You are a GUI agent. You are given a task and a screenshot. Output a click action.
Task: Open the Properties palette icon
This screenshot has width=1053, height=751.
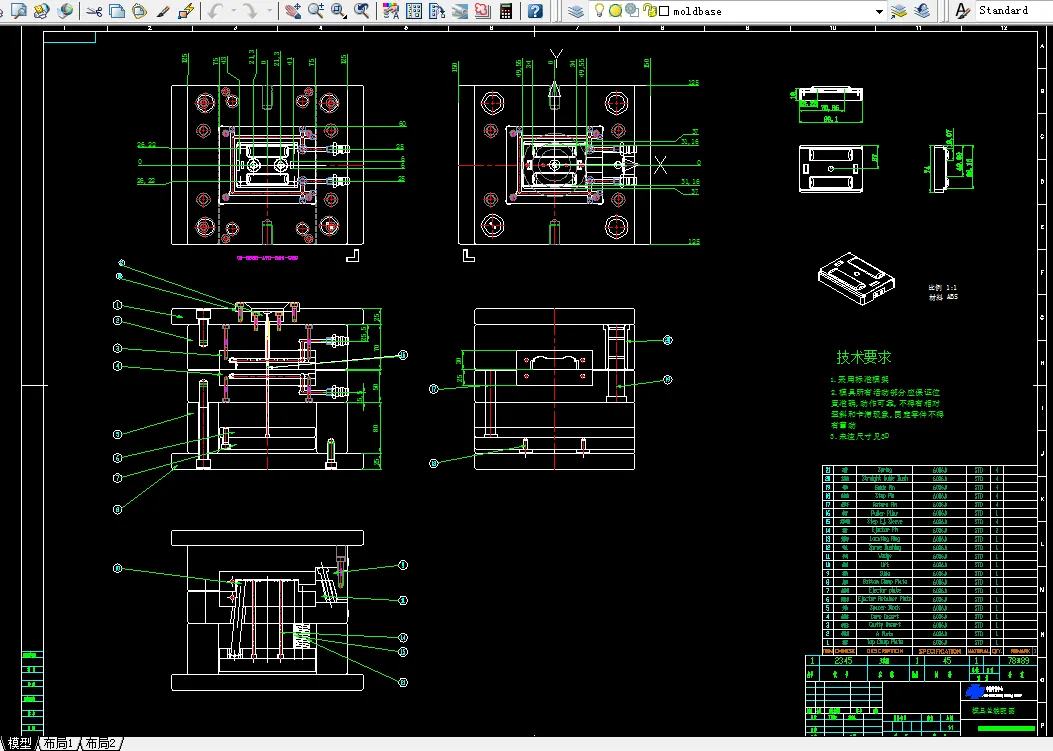coord(391,10)
